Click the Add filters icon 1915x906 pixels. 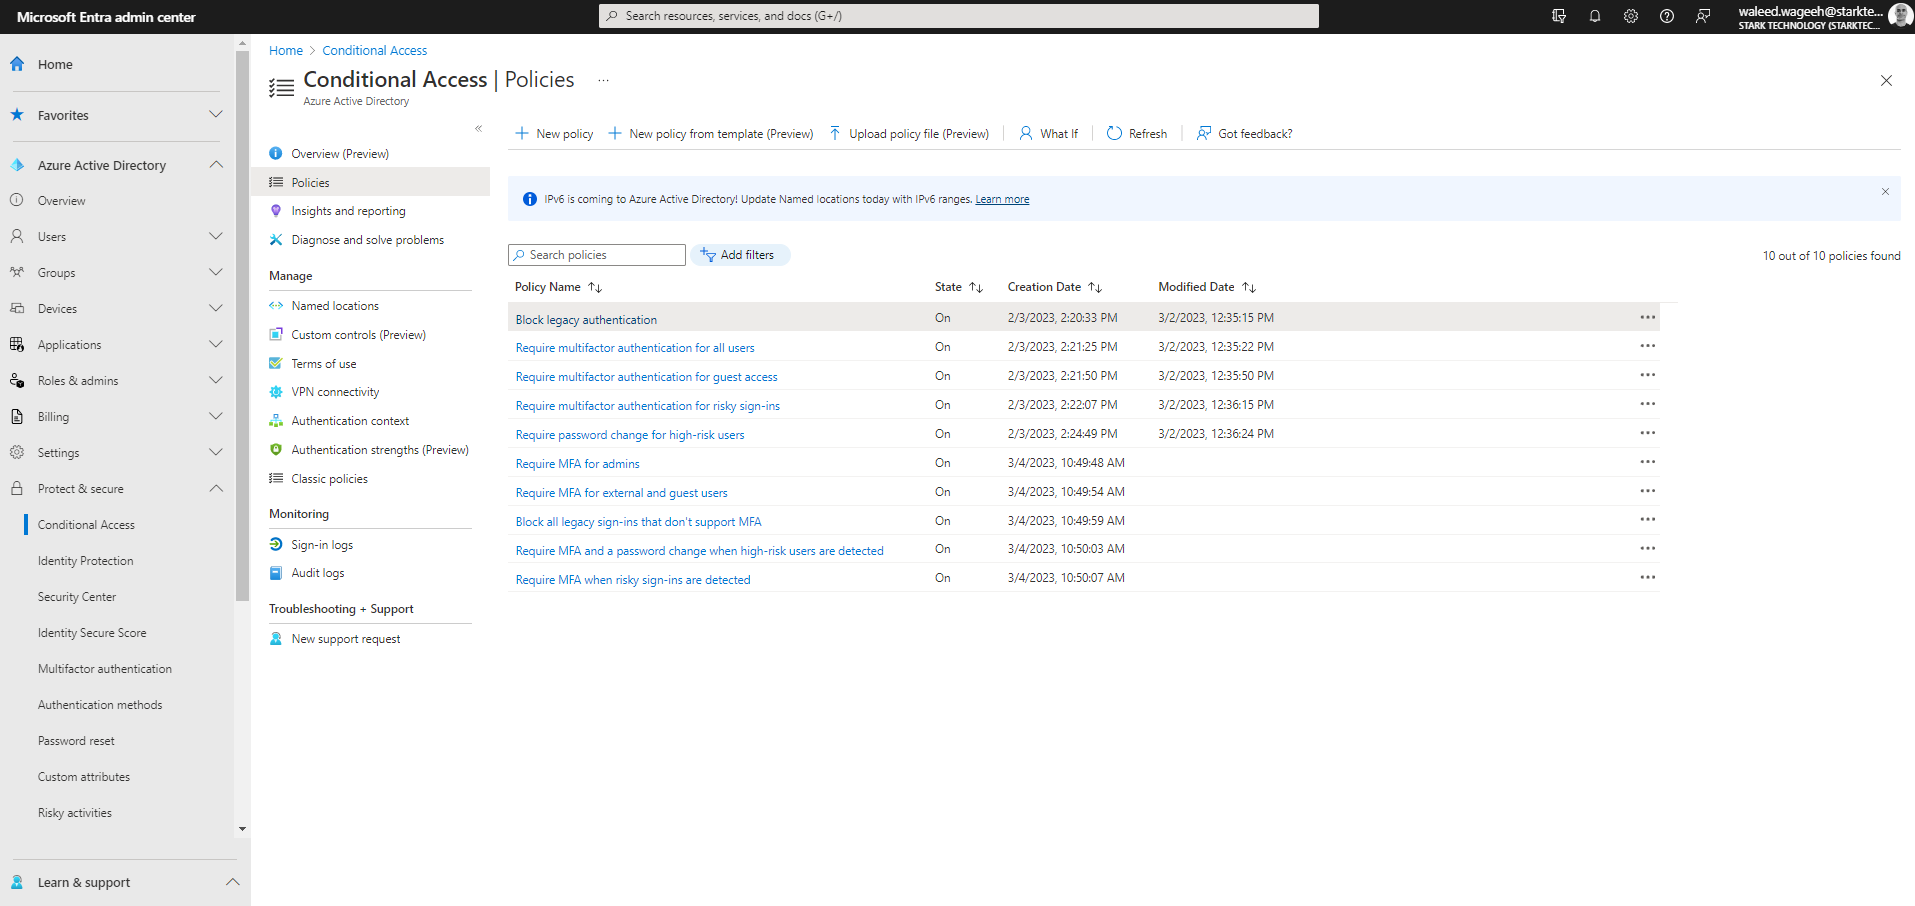(707, 254)
